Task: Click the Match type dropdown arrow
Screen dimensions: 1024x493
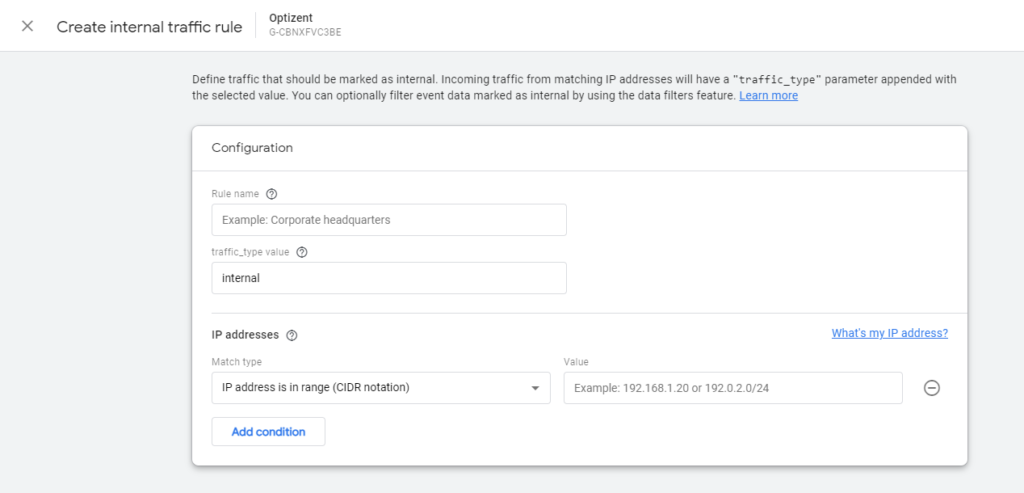Action: 535,388
